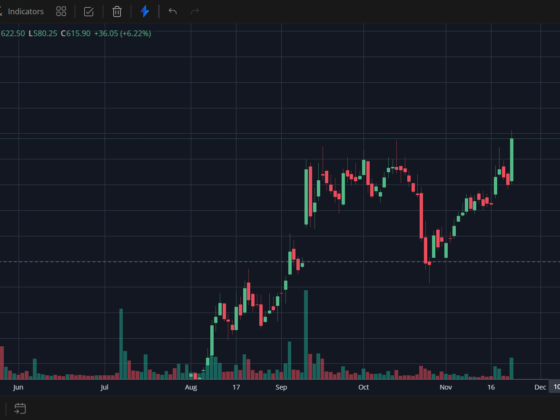Click the tallest green volume bar in September
The width and height of the screenshot is (560, 420).
coord(306,335)
